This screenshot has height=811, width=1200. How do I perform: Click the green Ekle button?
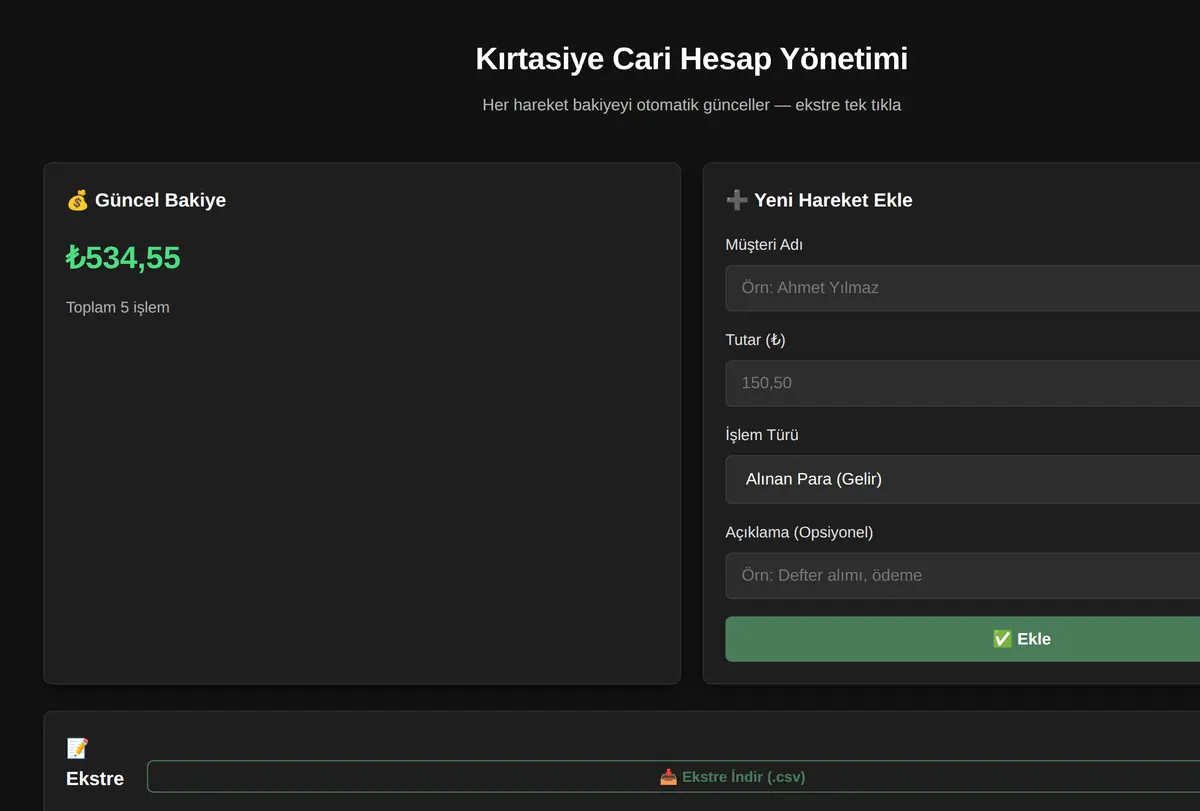tap(962, 639)
